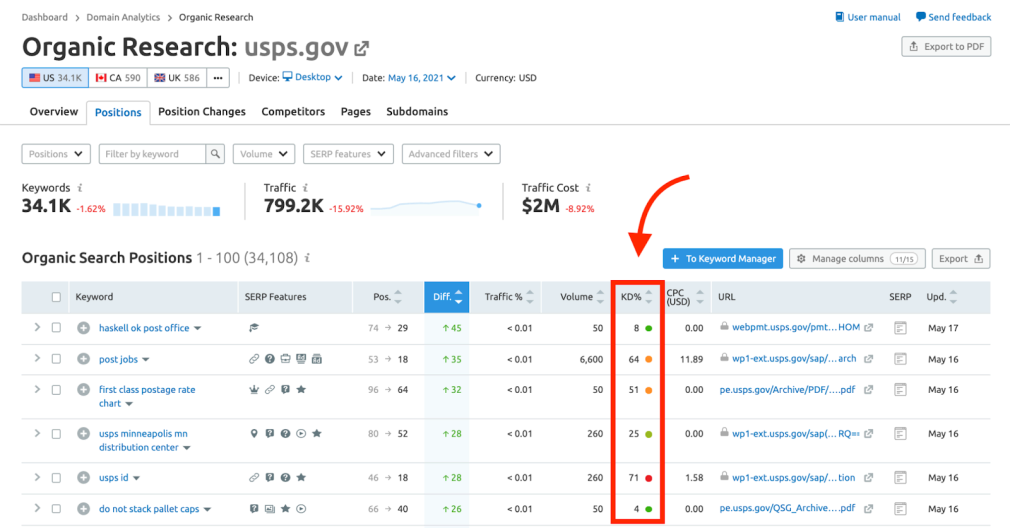Switch to the Position Changes tab
This screenshot has height=528, width=1010.
point(201,112)
